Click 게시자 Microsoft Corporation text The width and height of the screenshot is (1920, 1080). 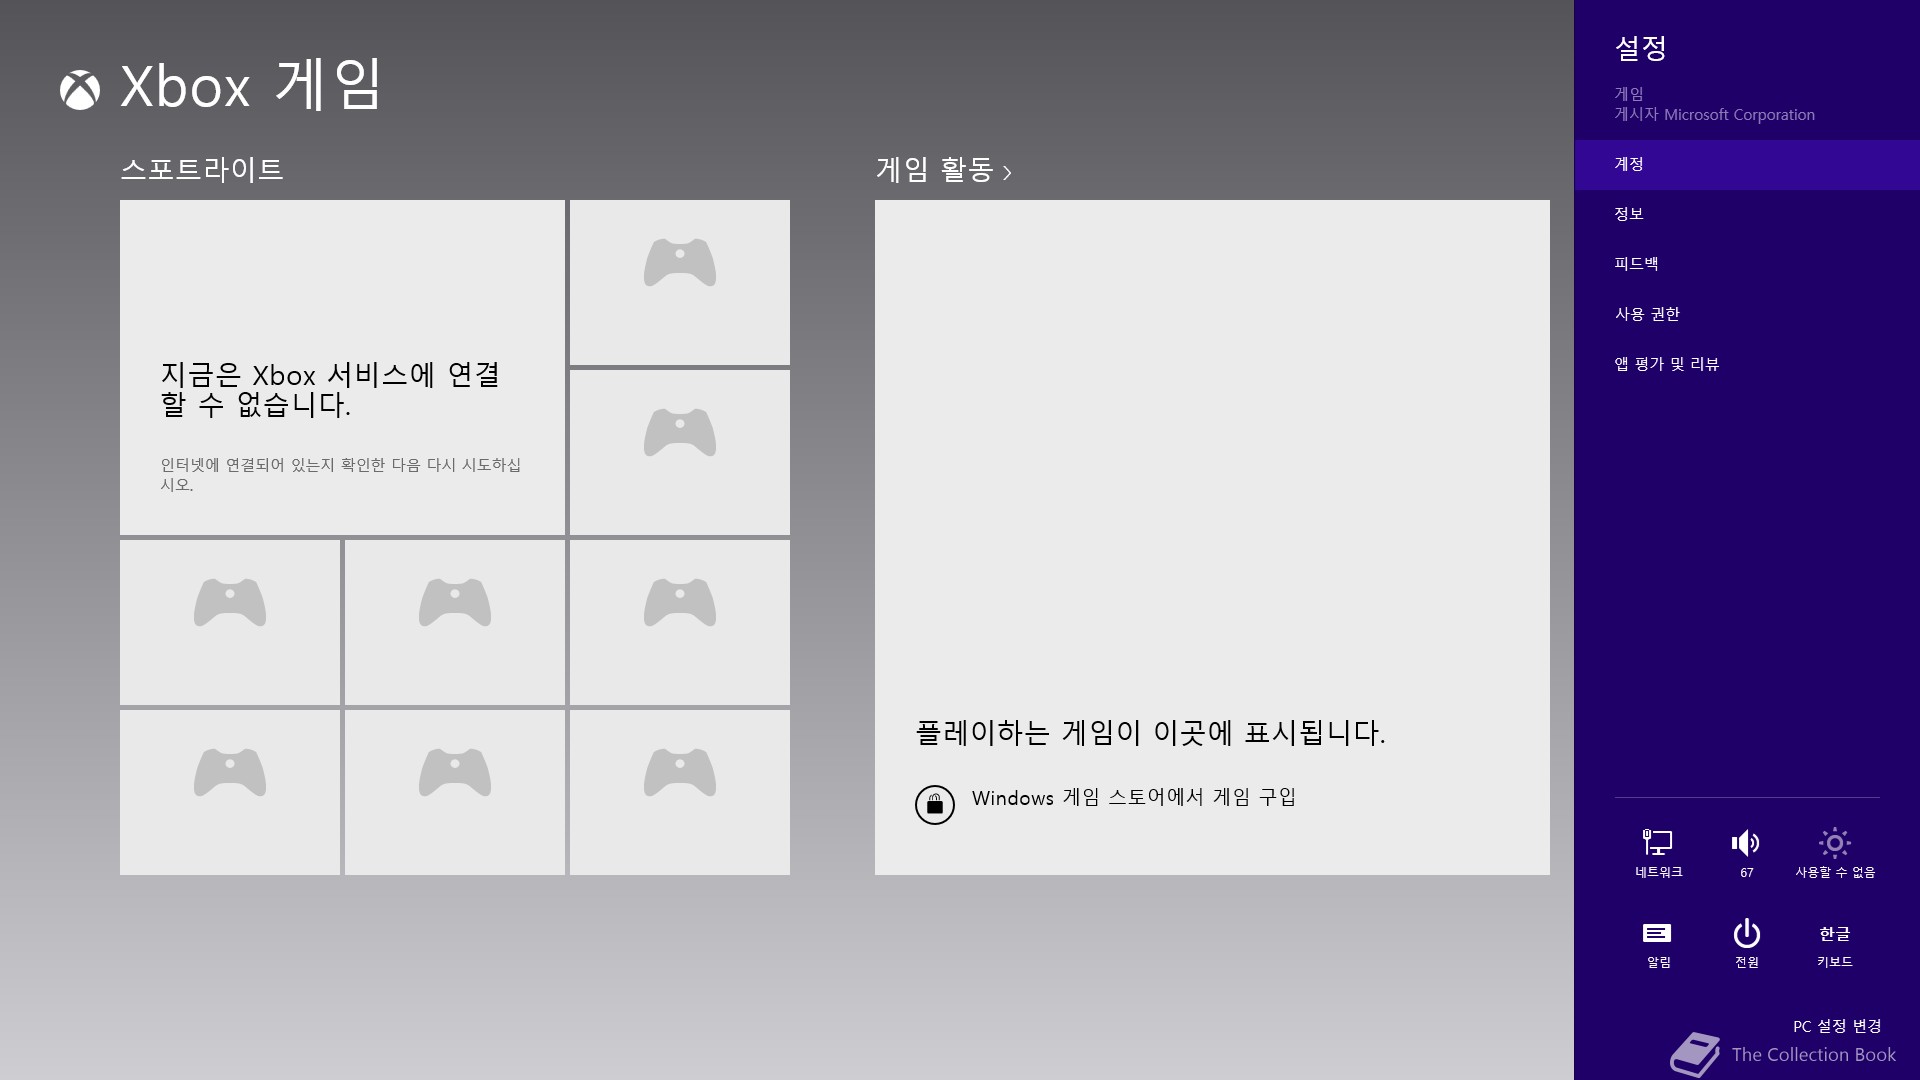[1714, 115]
